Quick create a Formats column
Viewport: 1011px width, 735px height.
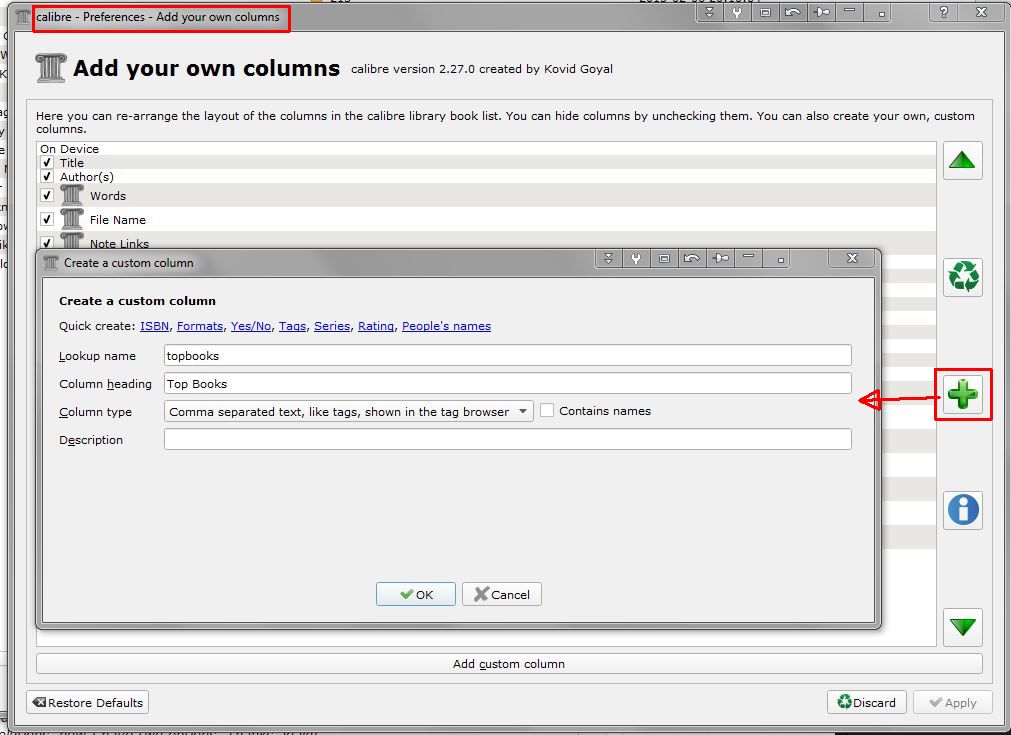click(x=200, y=326)
